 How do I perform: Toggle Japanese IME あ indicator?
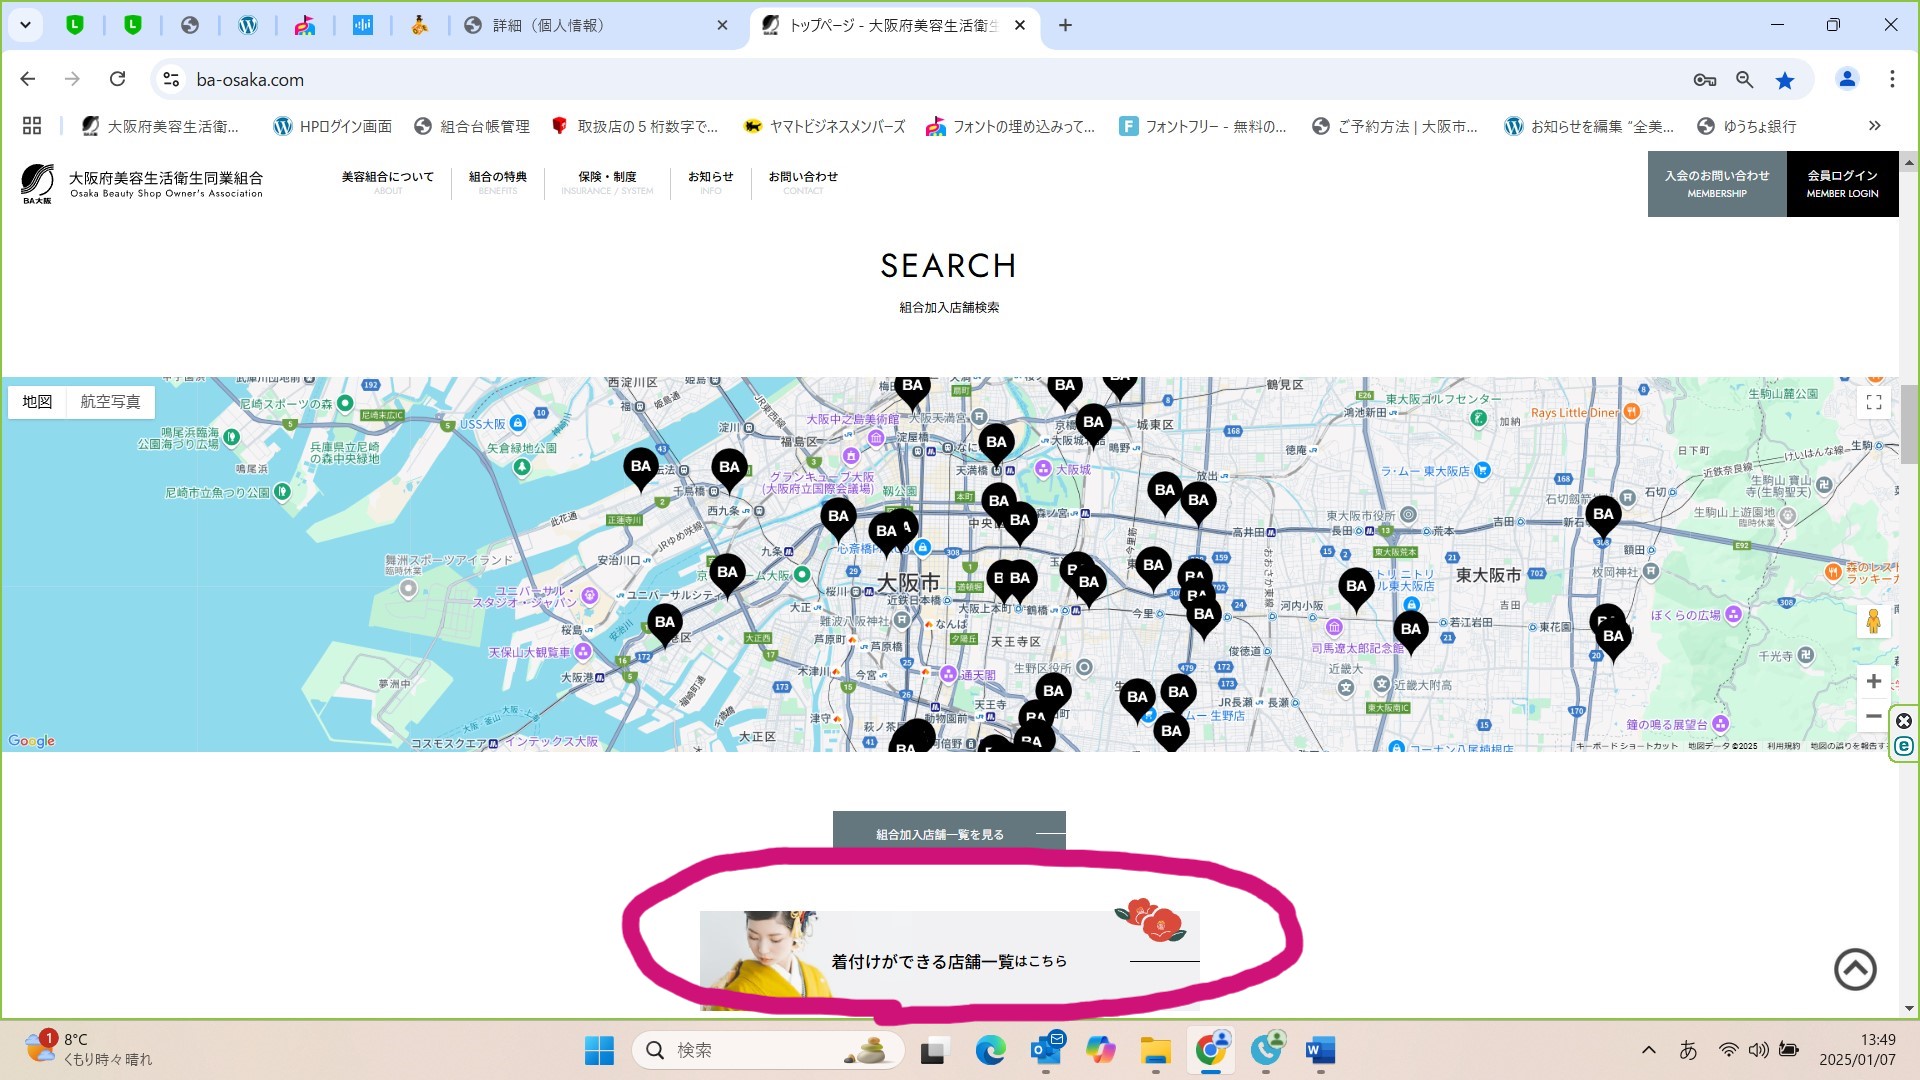pos(1688,1050)
